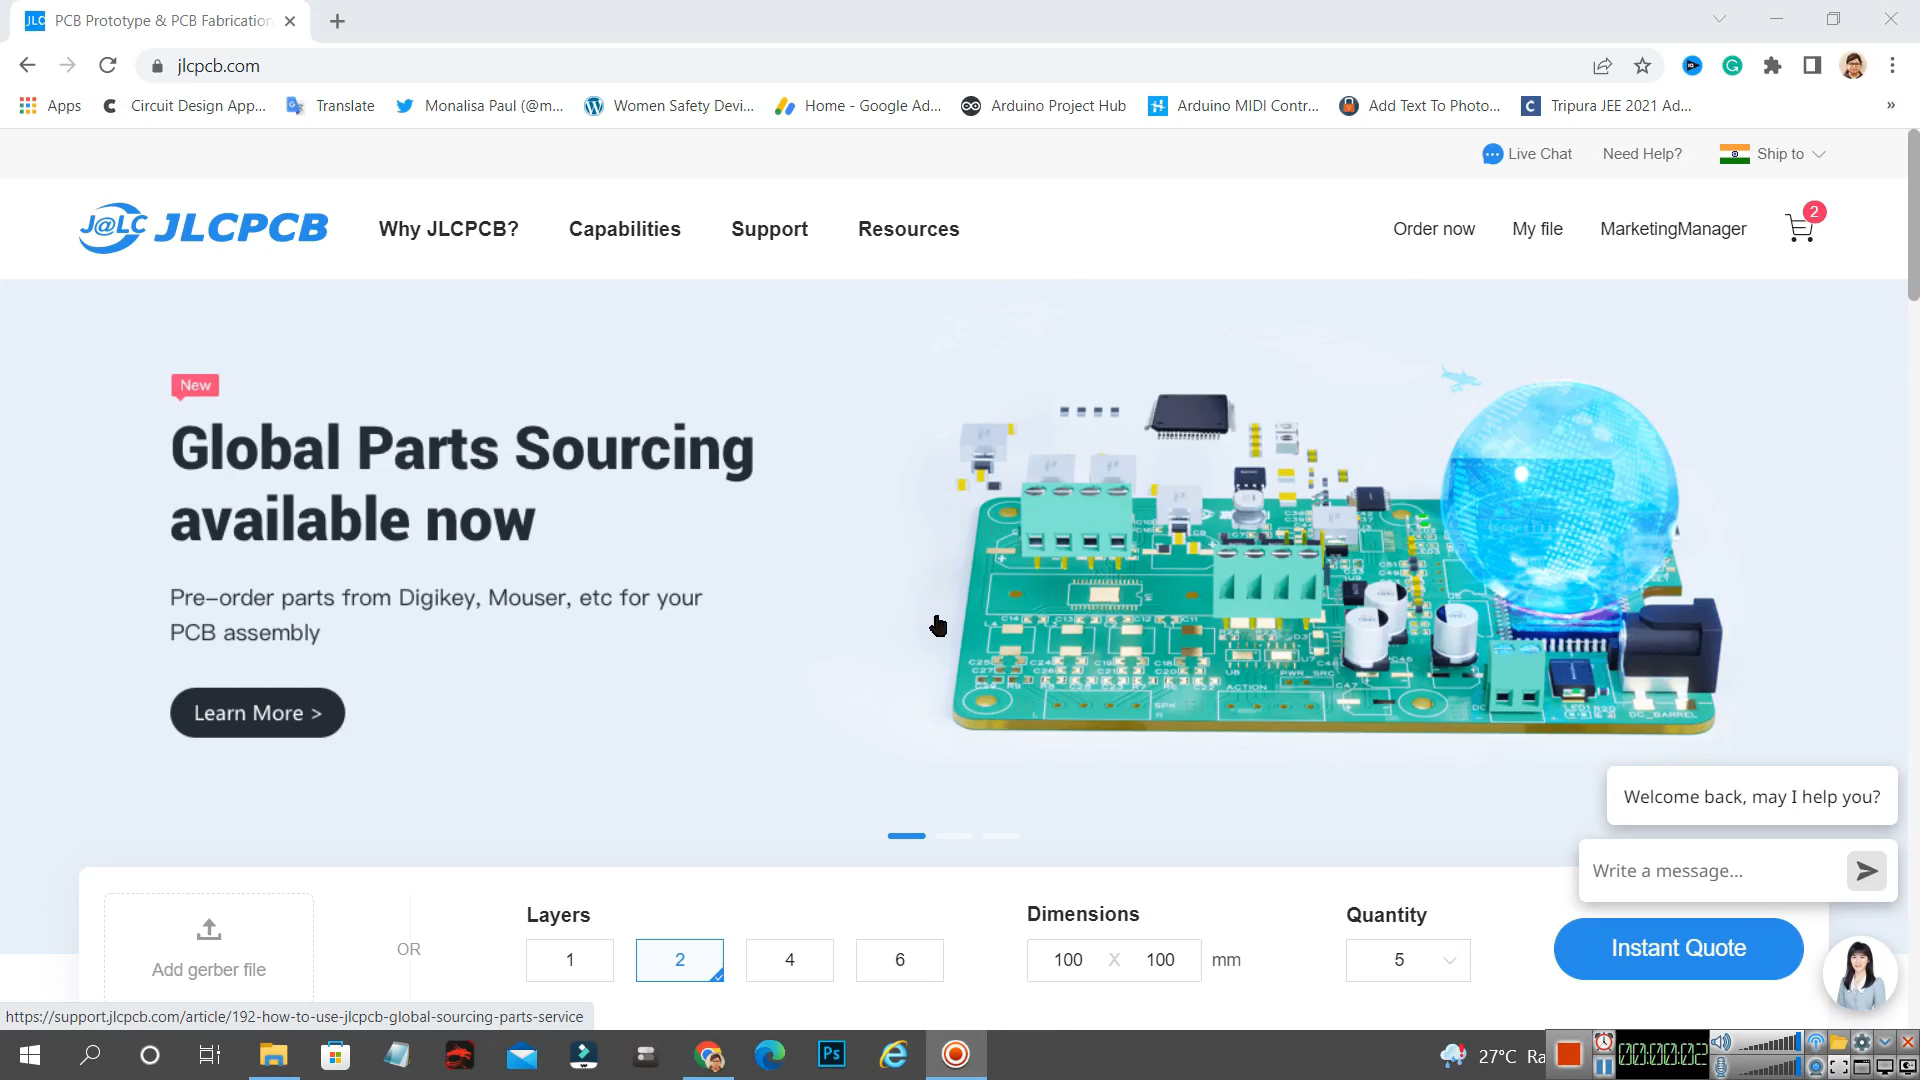Pause the recording in the recorder toolbar
Viewport: 1920px width, 1080px height.
[x=1603, y=1067]
